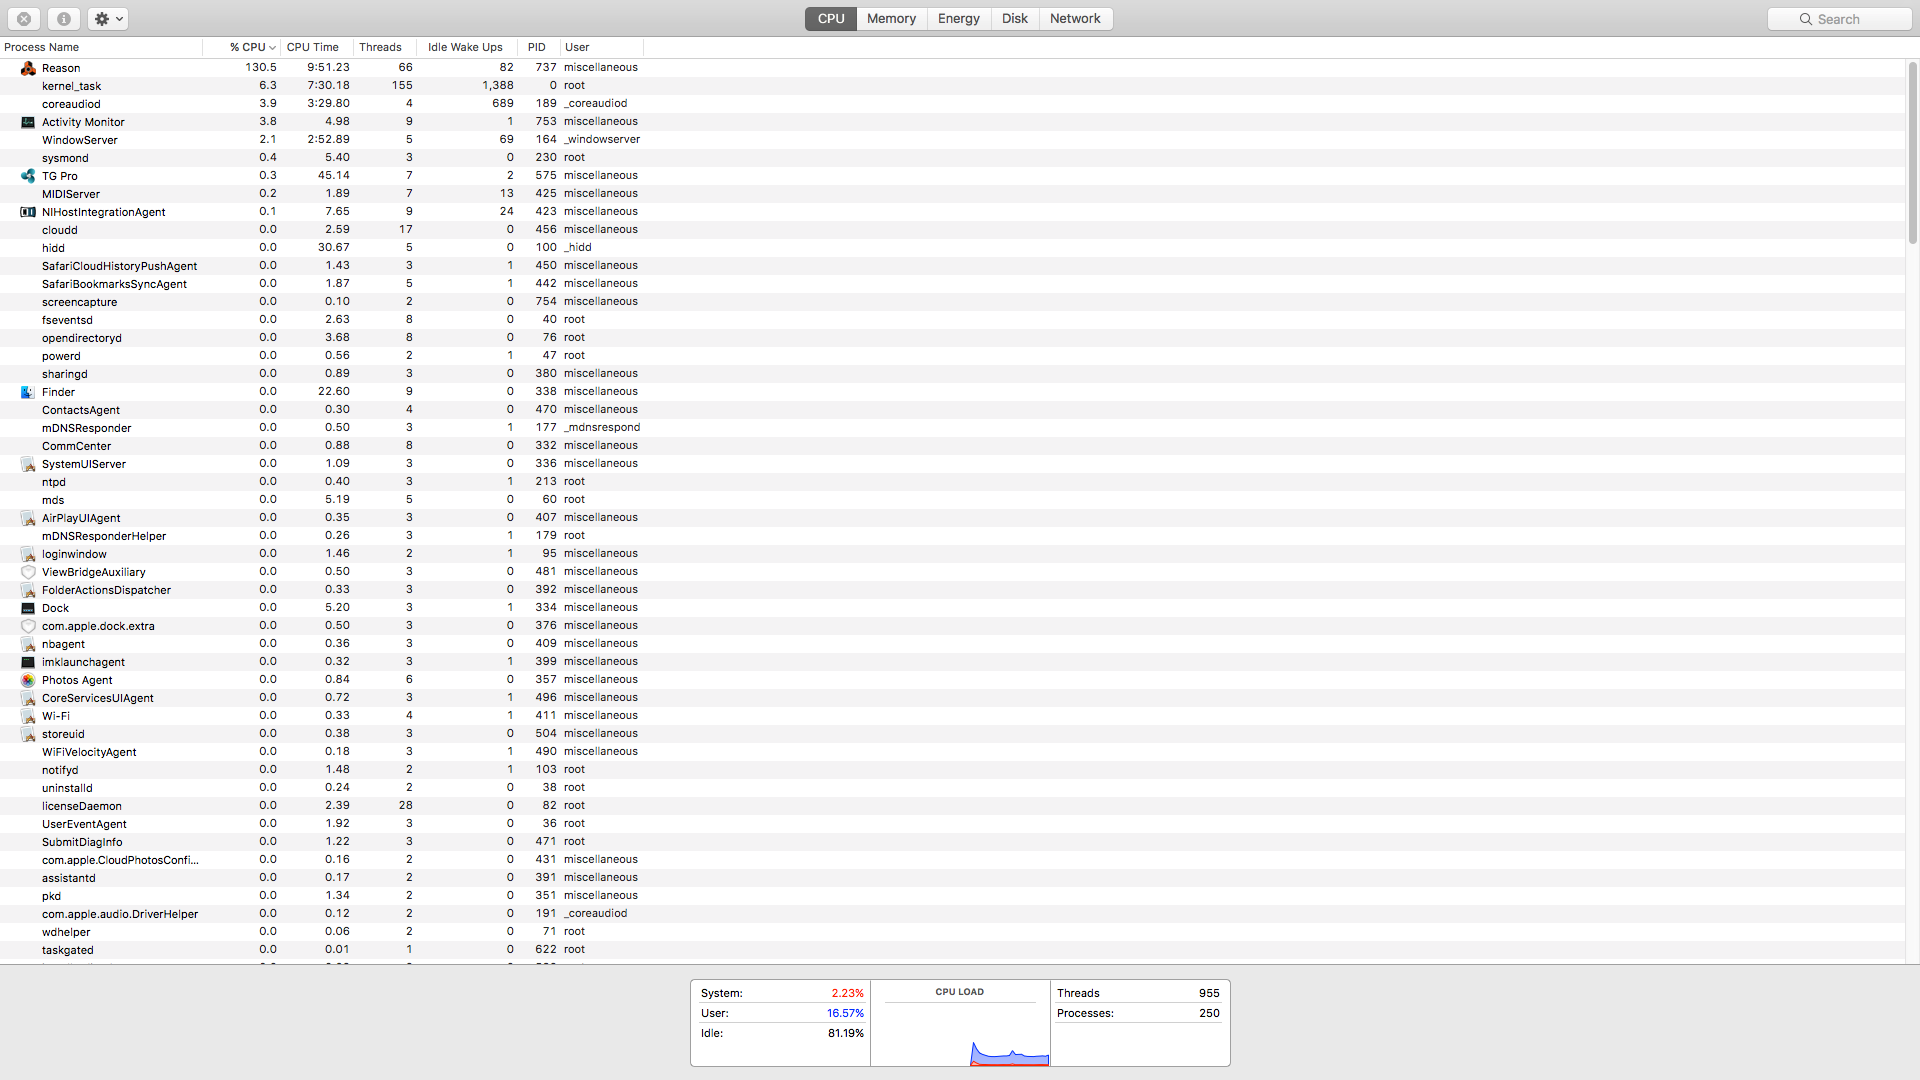Select the ContactsAgent process row
The image size is (1920, 1080).
pyautogui.click(x=952, y=410)
